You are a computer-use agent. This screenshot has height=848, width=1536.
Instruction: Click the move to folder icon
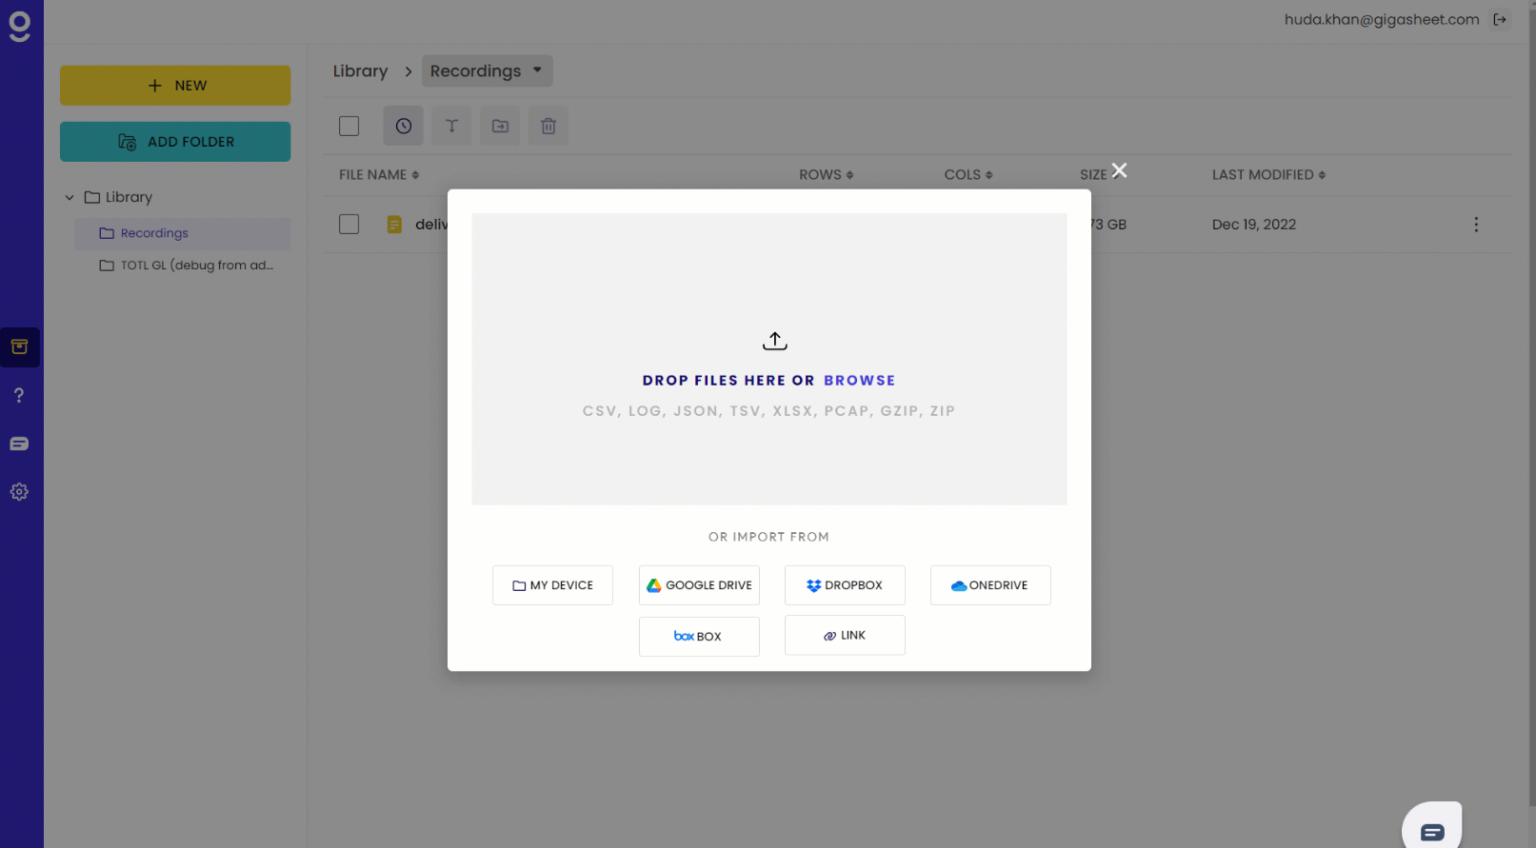point(500,126)
